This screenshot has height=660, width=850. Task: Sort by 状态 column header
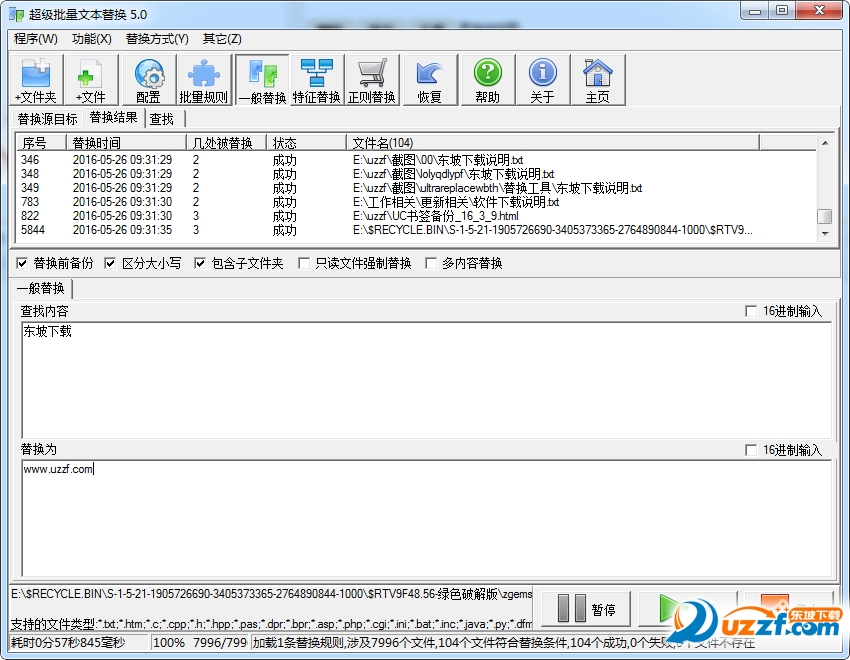pos(306,143)
